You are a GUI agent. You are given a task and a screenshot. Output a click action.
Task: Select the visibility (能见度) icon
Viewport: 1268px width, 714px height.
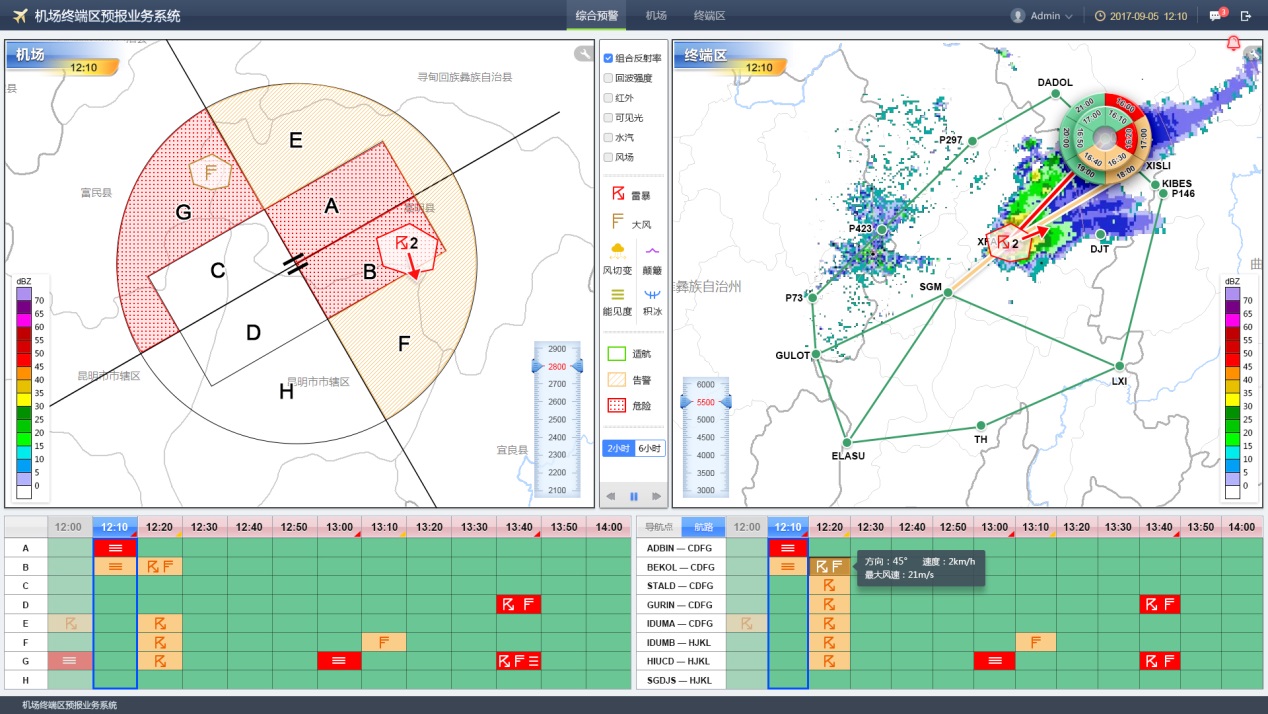point(618,294)
